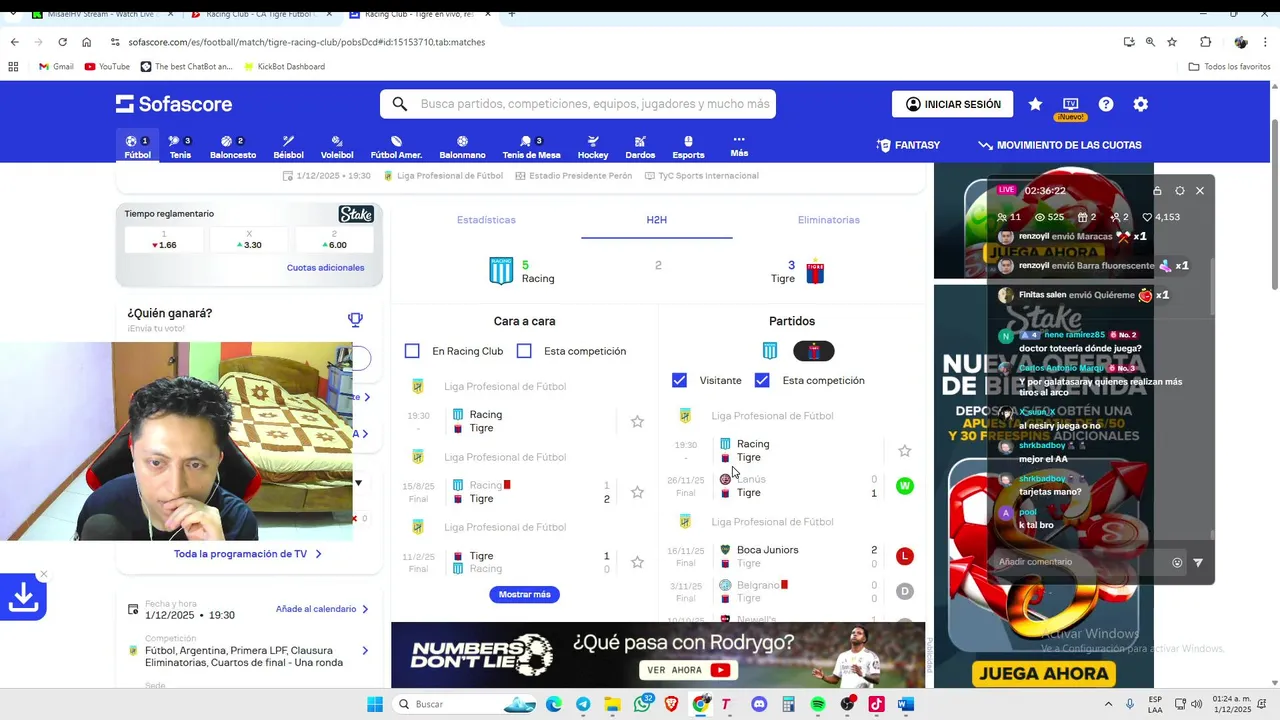Click the Mostrar más button
This screenshot has height=720, width=1280.
tap(525, 594)
